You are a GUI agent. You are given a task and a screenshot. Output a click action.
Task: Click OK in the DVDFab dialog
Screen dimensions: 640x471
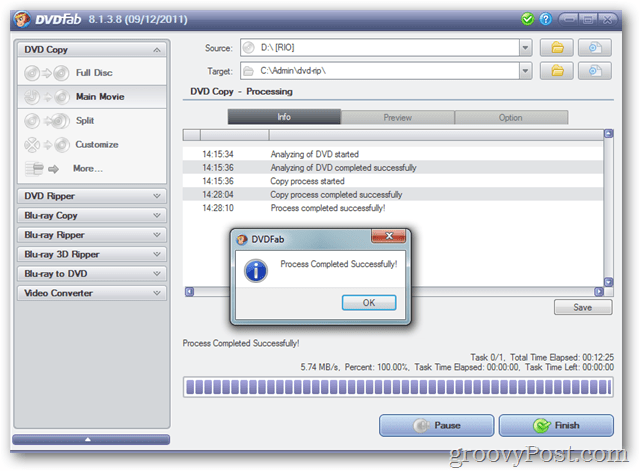(369, 303)
